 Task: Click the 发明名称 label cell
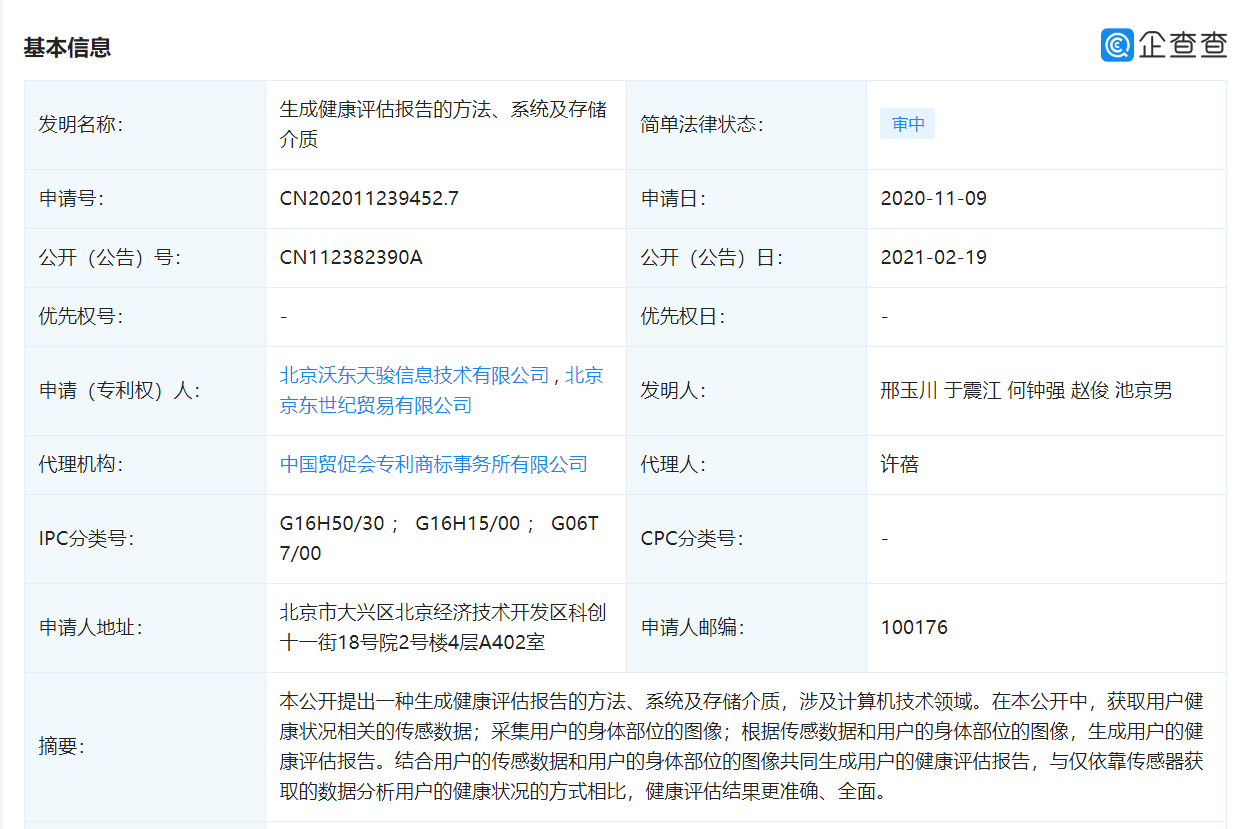pos(145,125)
